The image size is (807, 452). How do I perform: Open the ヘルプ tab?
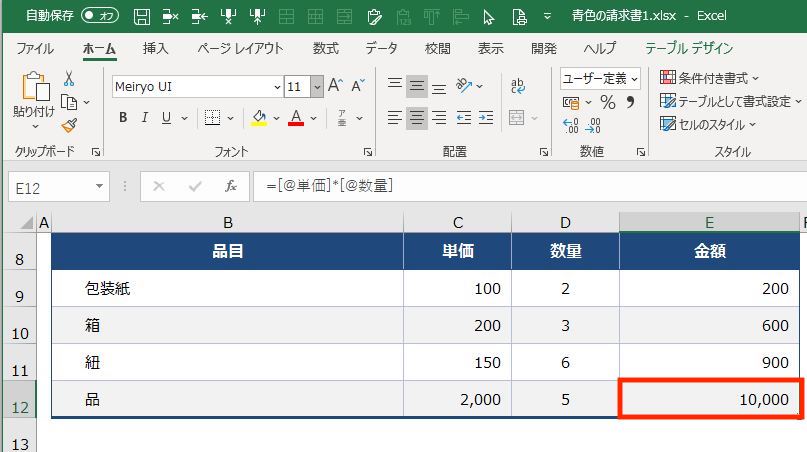point(600,48)
